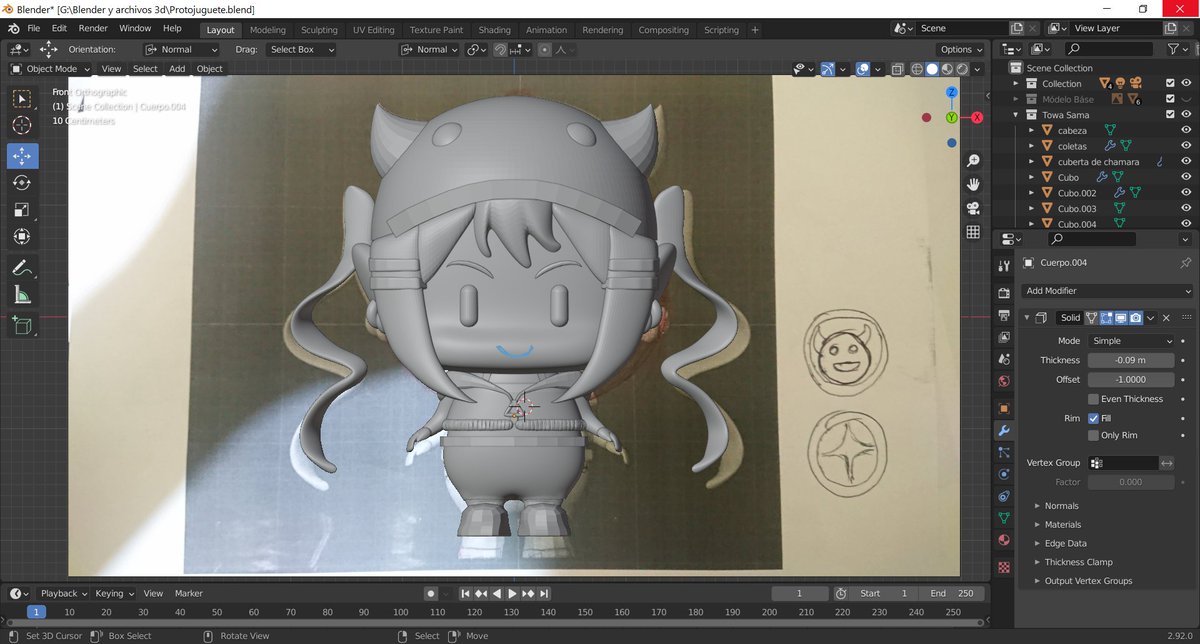This screenshot has height=644, width=1200.
Task: Open the Particles properties tab
Action: coord(1004,452)
